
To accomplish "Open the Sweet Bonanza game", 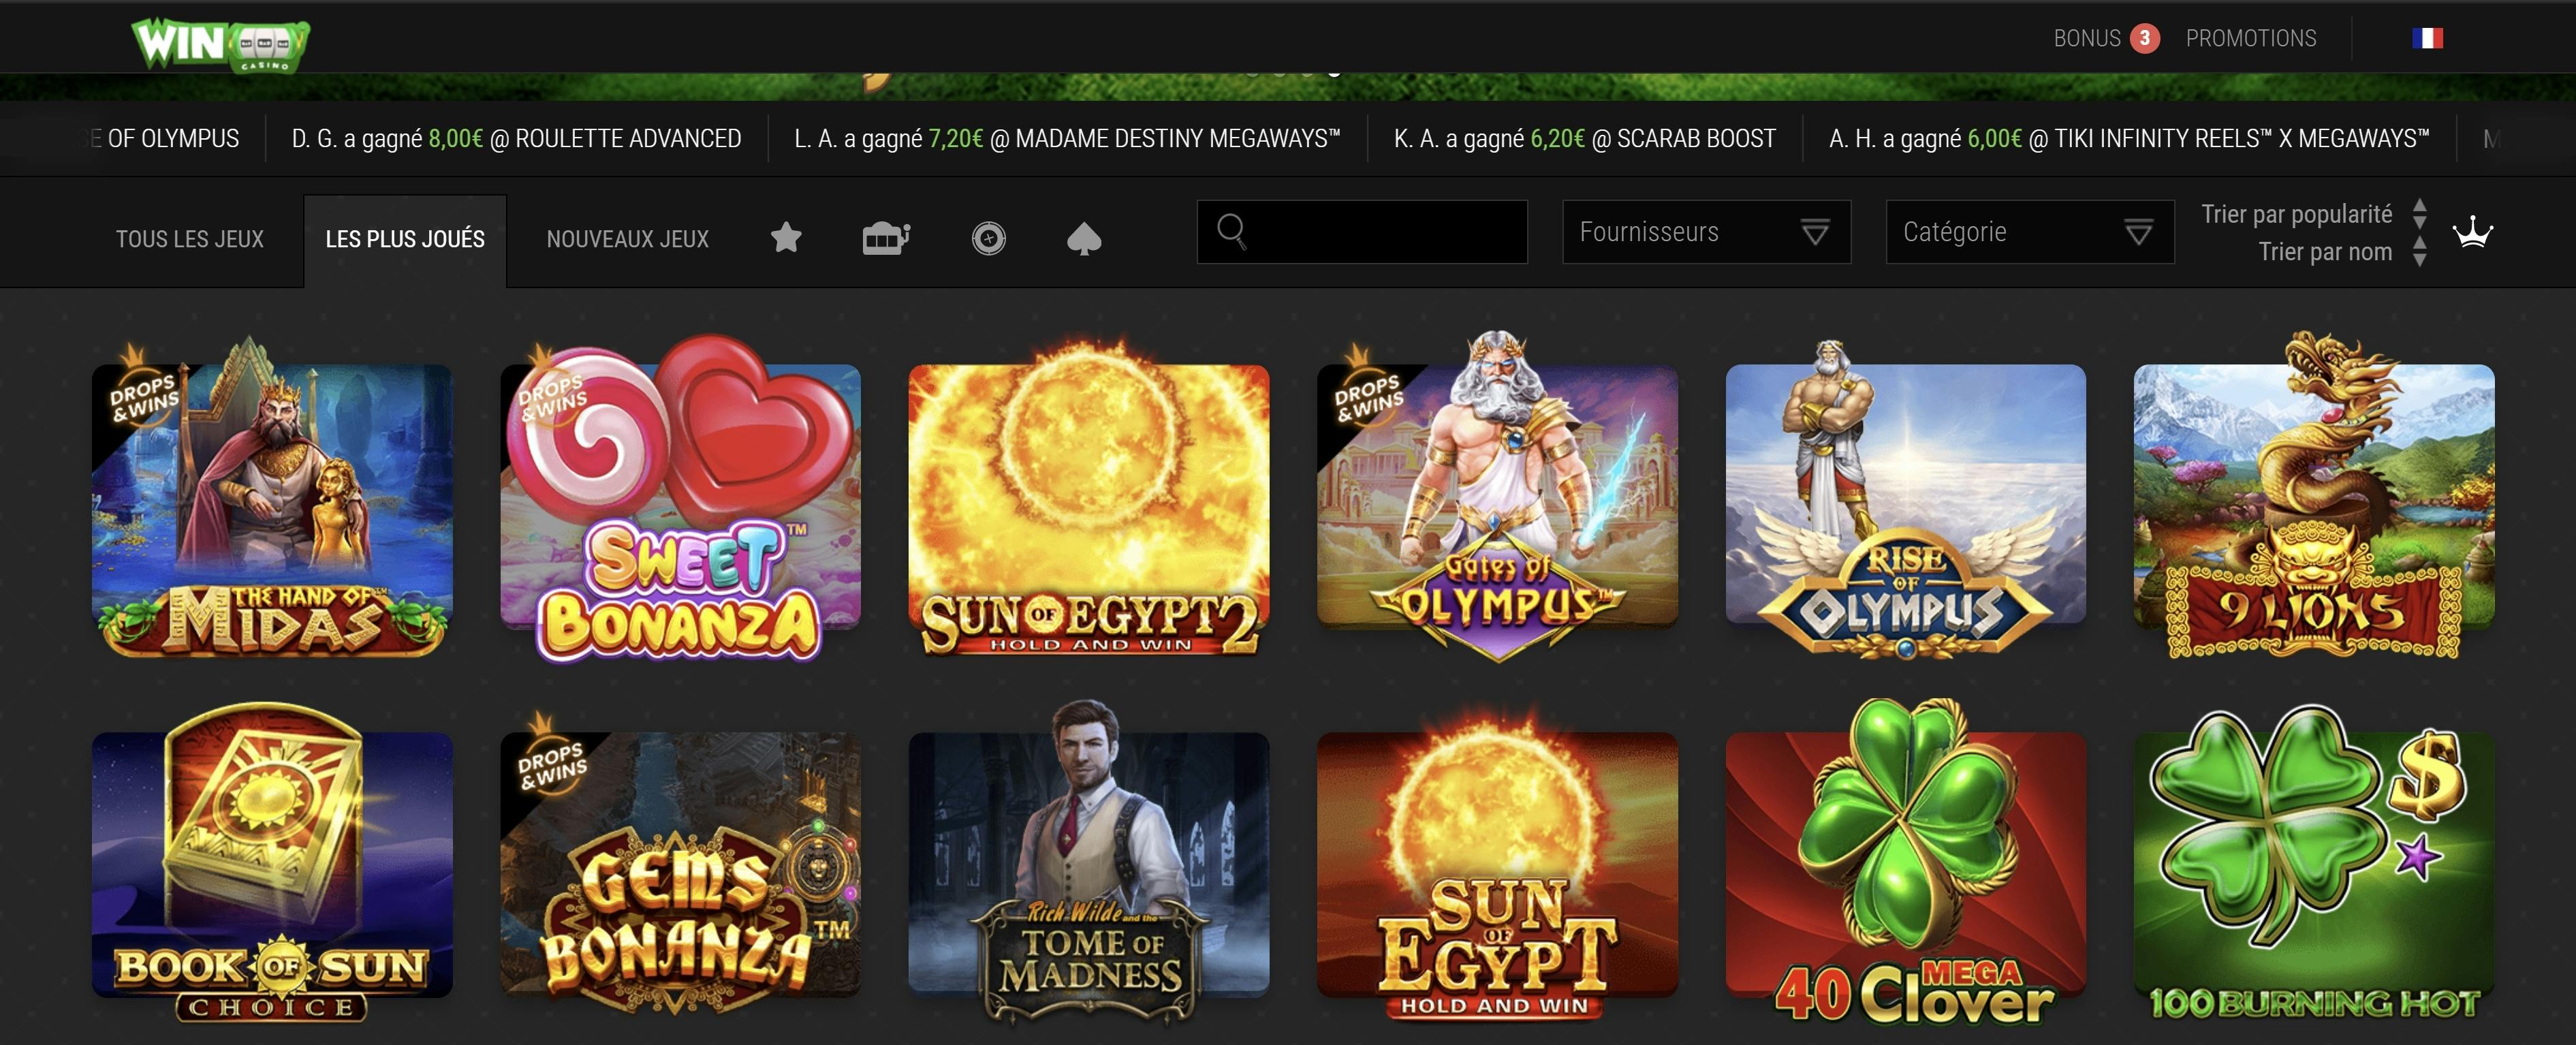I will (x=680, y=497).
